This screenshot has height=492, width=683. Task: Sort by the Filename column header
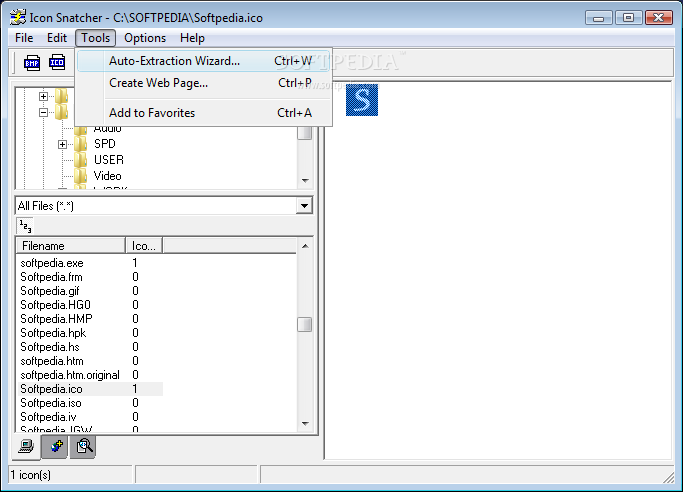point(71,246)
